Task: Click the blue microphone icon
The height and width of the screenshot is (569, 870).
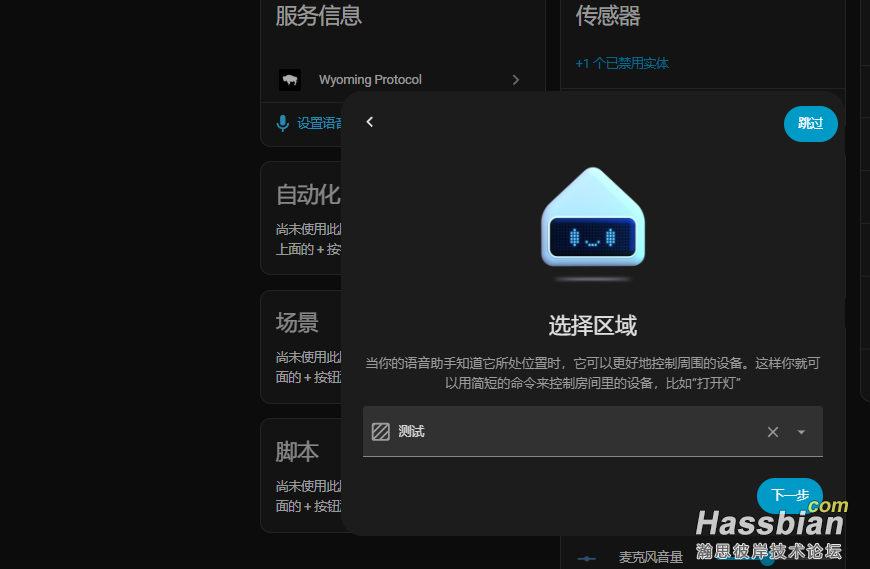Action: tap(283, 123)
